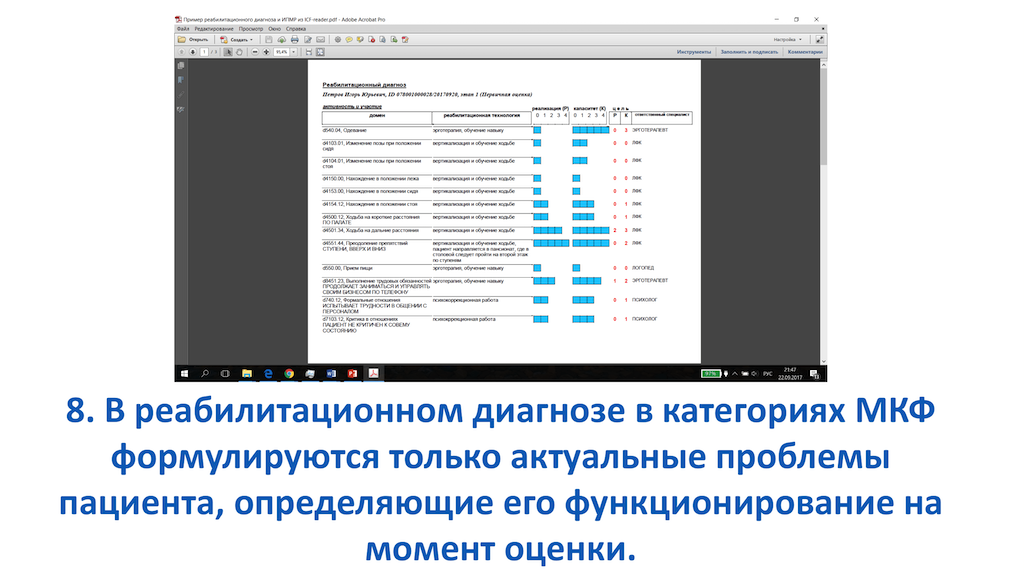Zoom out with minus button
1024x576 pixels.
[255, 52]
